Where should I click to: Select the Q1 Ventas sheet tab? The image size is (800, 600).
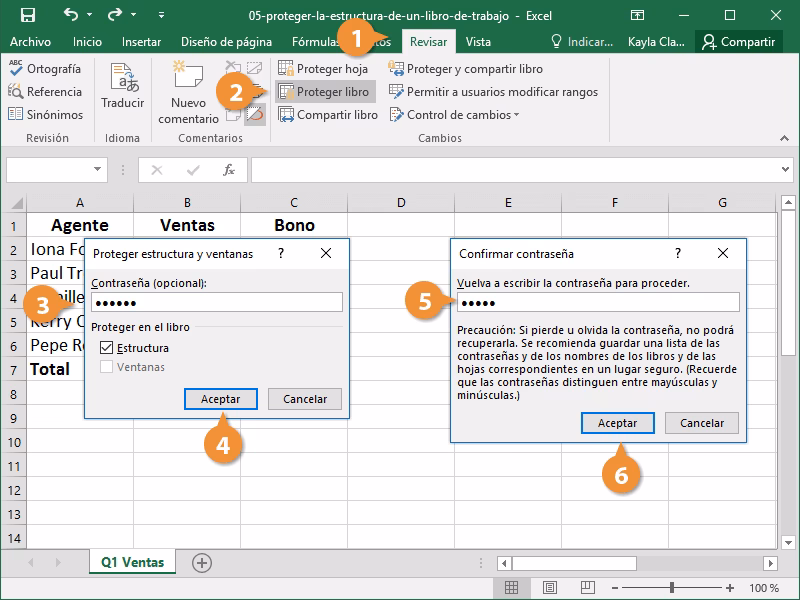(x=132, y=563)
